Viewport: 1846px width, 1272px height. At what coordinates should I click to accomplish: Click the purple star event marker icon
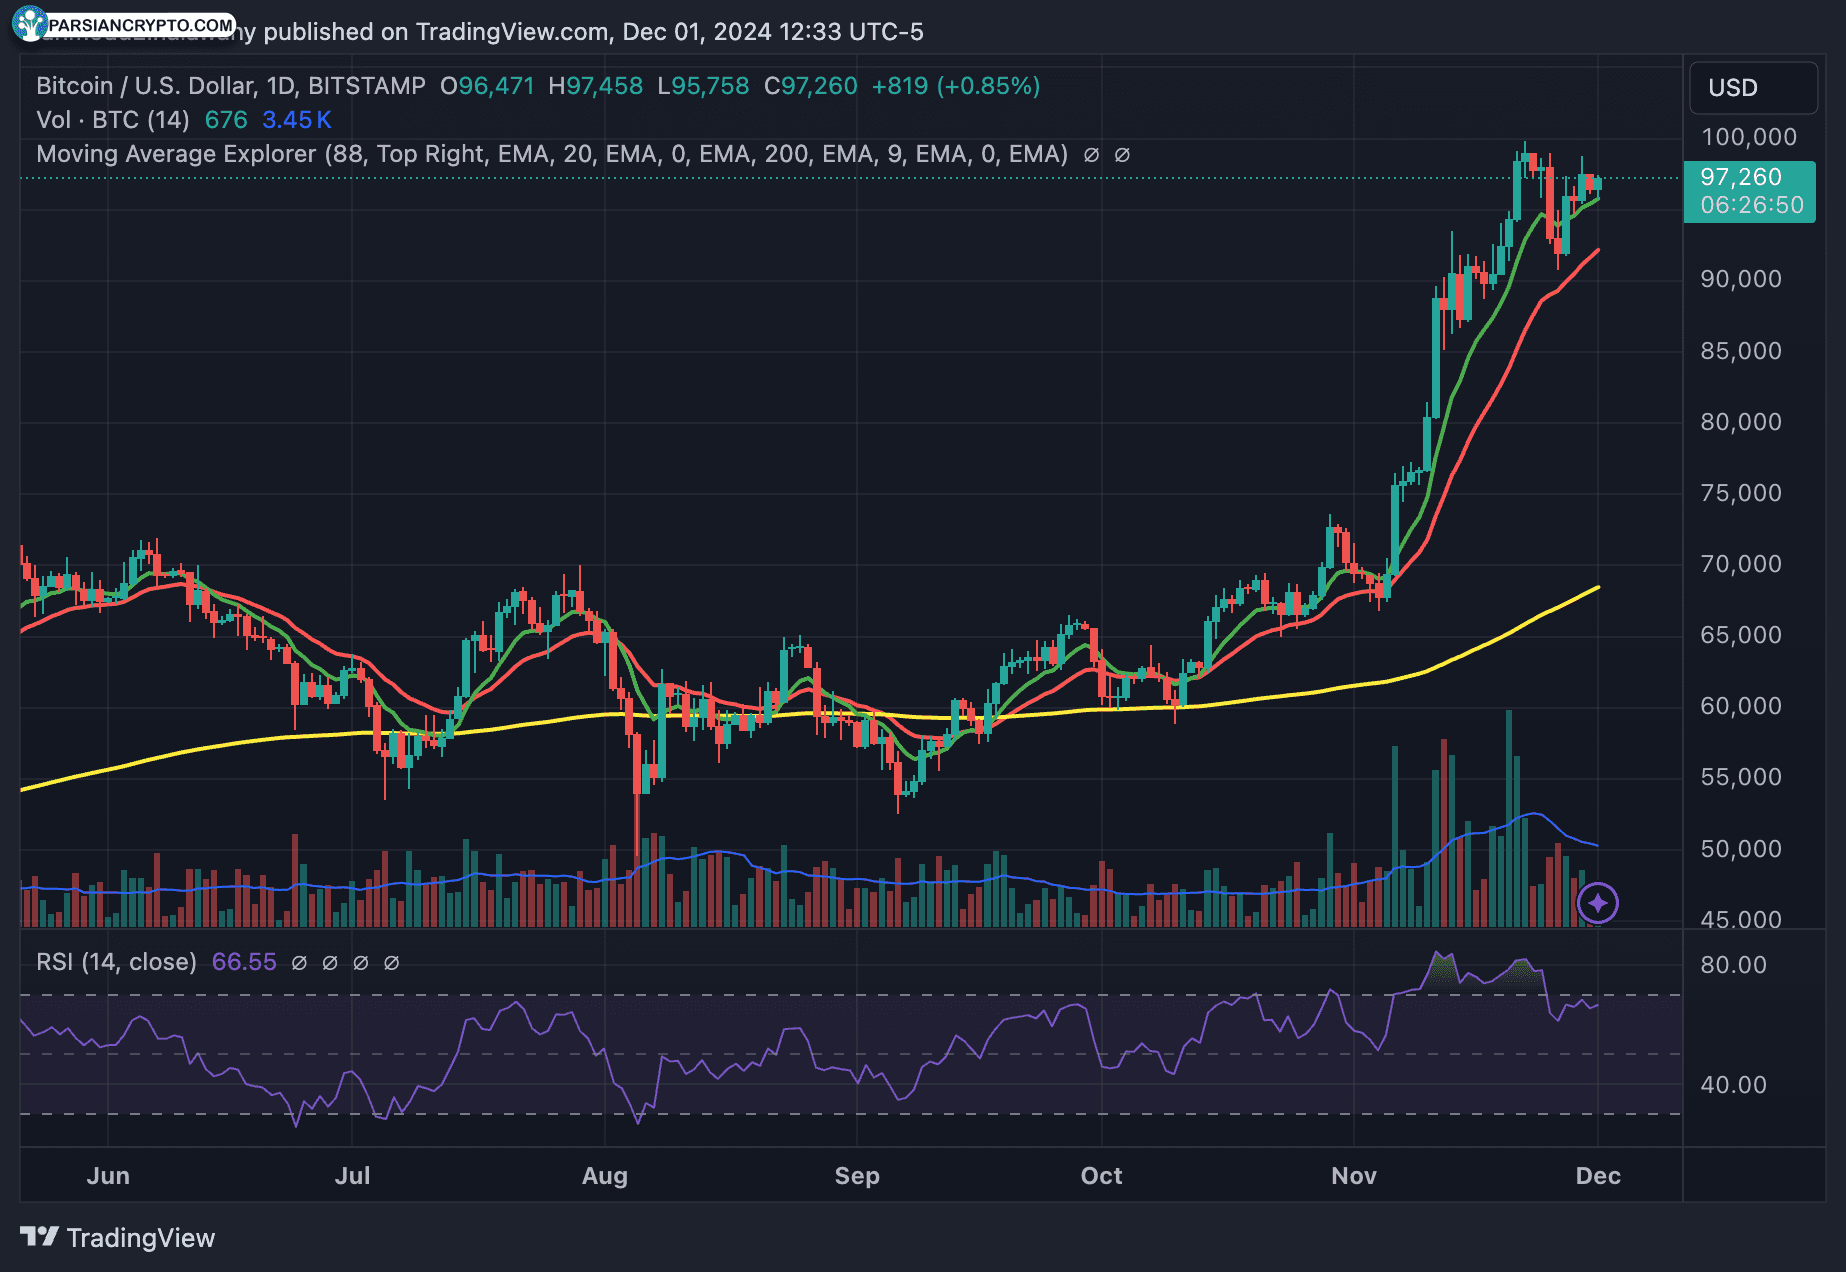[1598, 903]
